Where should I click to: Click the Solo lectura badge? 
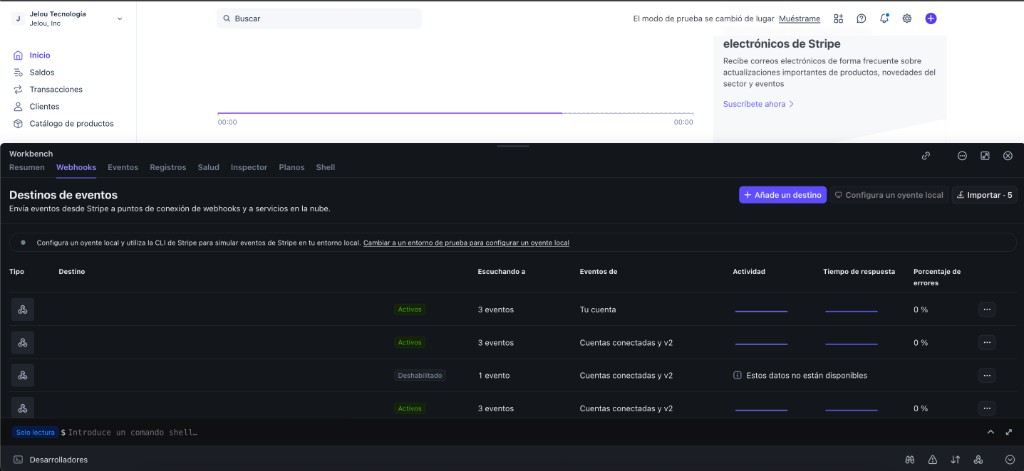(x=35, y=432)
